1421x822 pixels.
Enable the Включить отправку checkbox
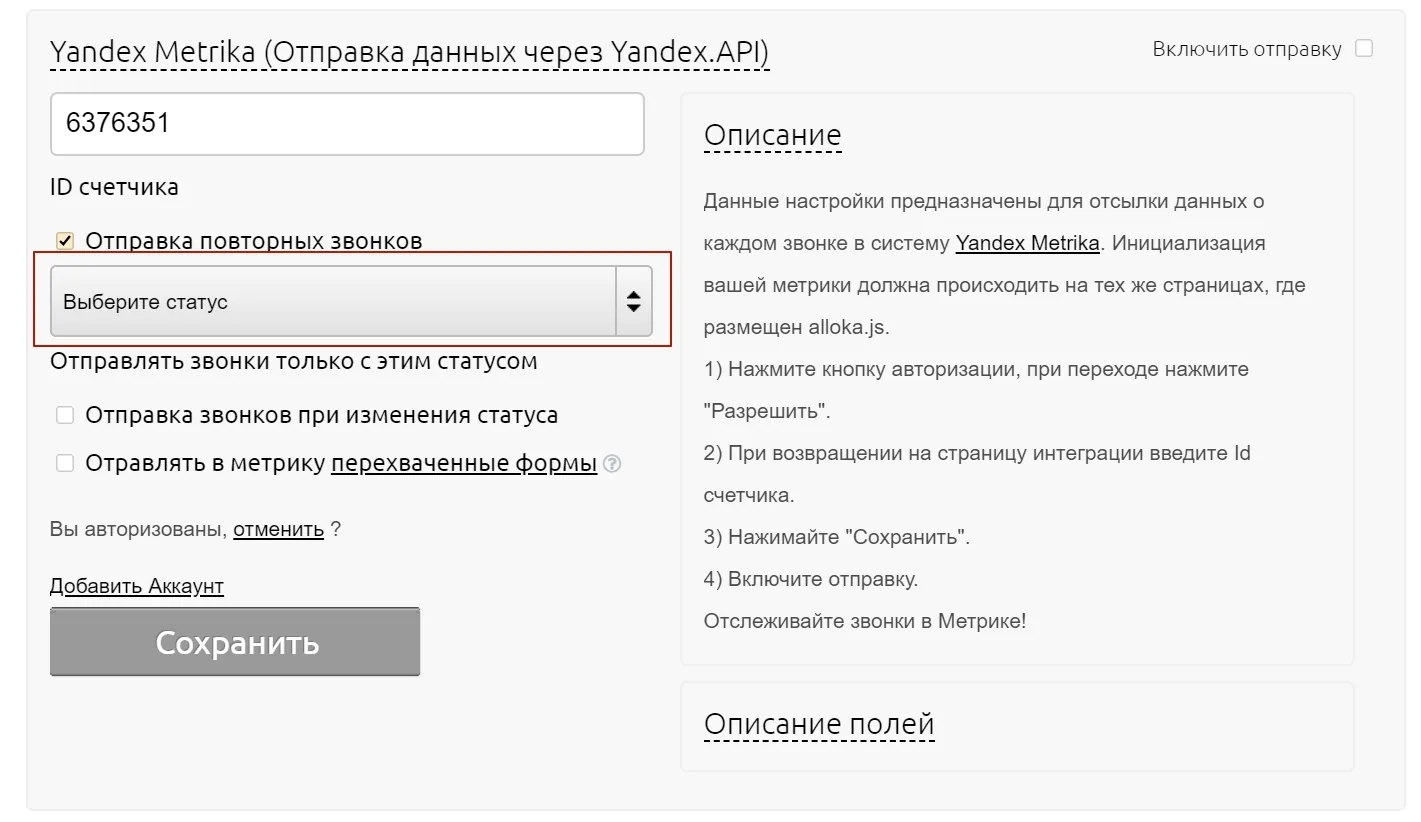pyautogui.click(x=1364, y=48)
